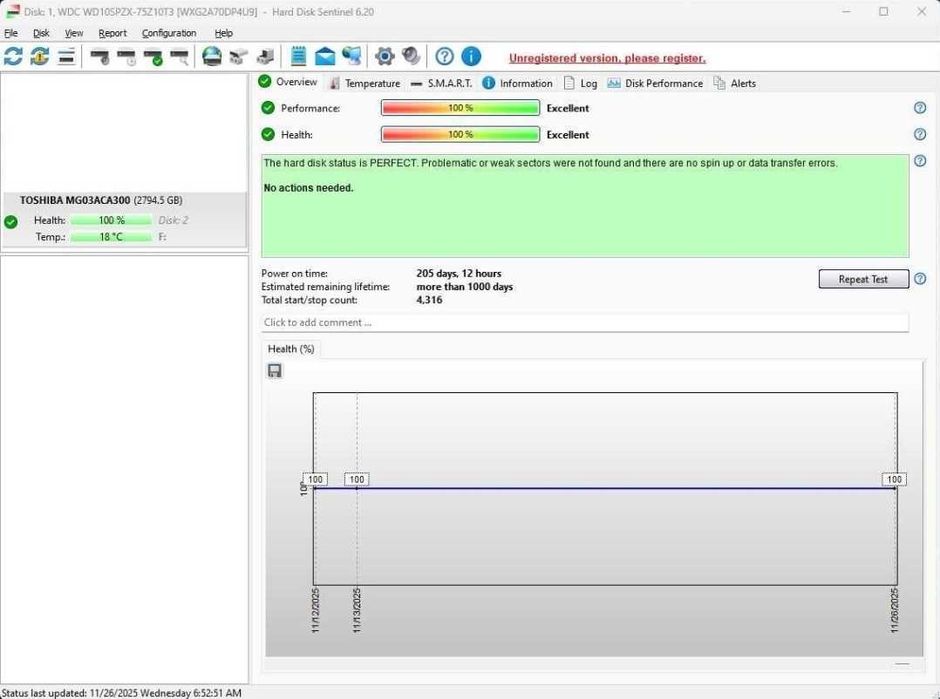Click the Disk: 2 label in disk entry

click(x=173, y=220)
